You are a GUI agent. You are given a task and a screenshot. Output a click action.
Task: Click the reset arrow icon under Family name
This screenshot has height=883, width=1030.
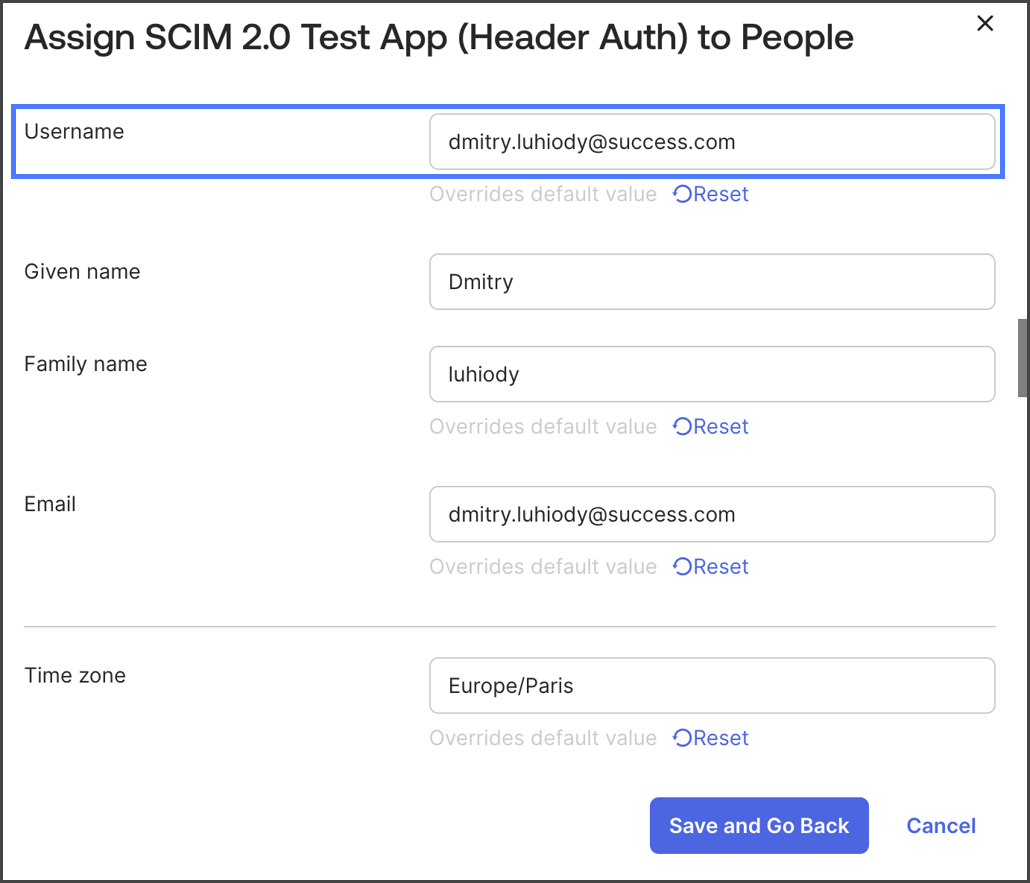tap(682, 427)
